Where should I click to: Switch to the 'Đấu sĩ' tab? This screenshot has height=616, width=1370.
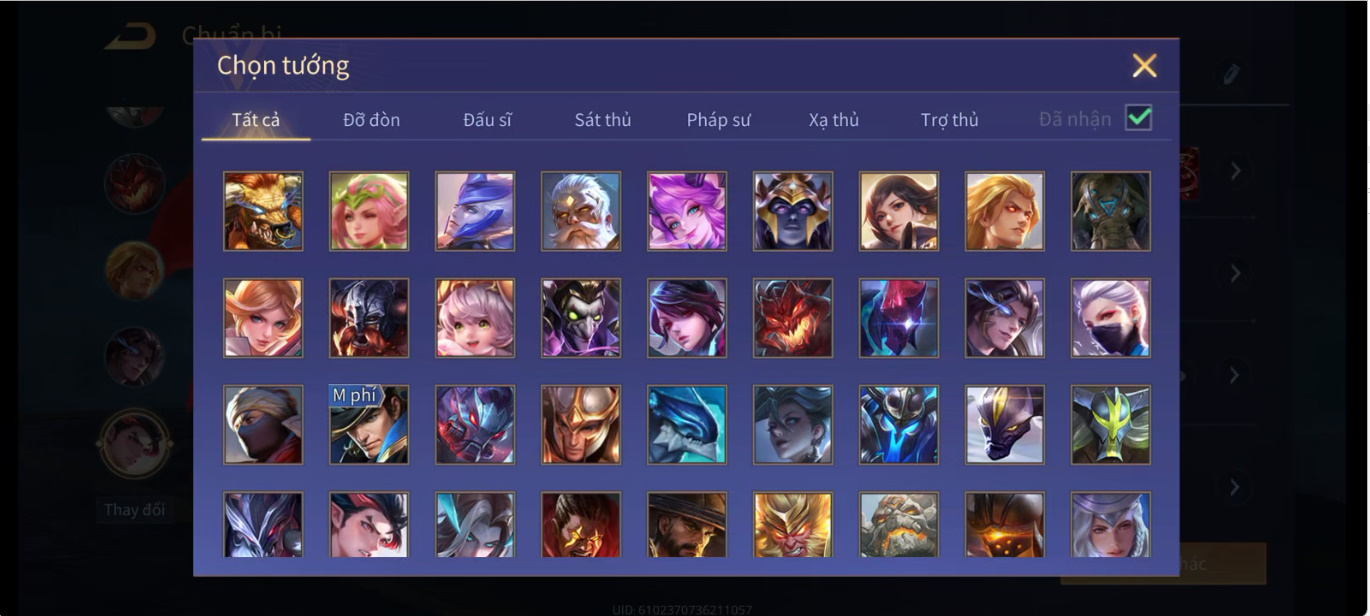[x=487, y=120]
